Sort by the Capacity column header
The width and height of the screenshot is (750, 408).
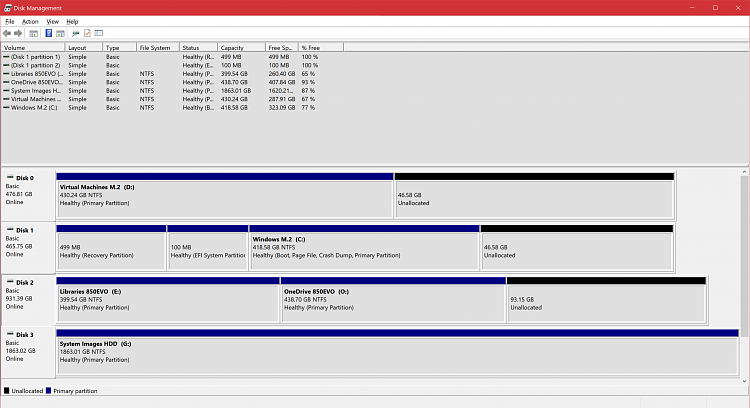(x=242, y=48)
